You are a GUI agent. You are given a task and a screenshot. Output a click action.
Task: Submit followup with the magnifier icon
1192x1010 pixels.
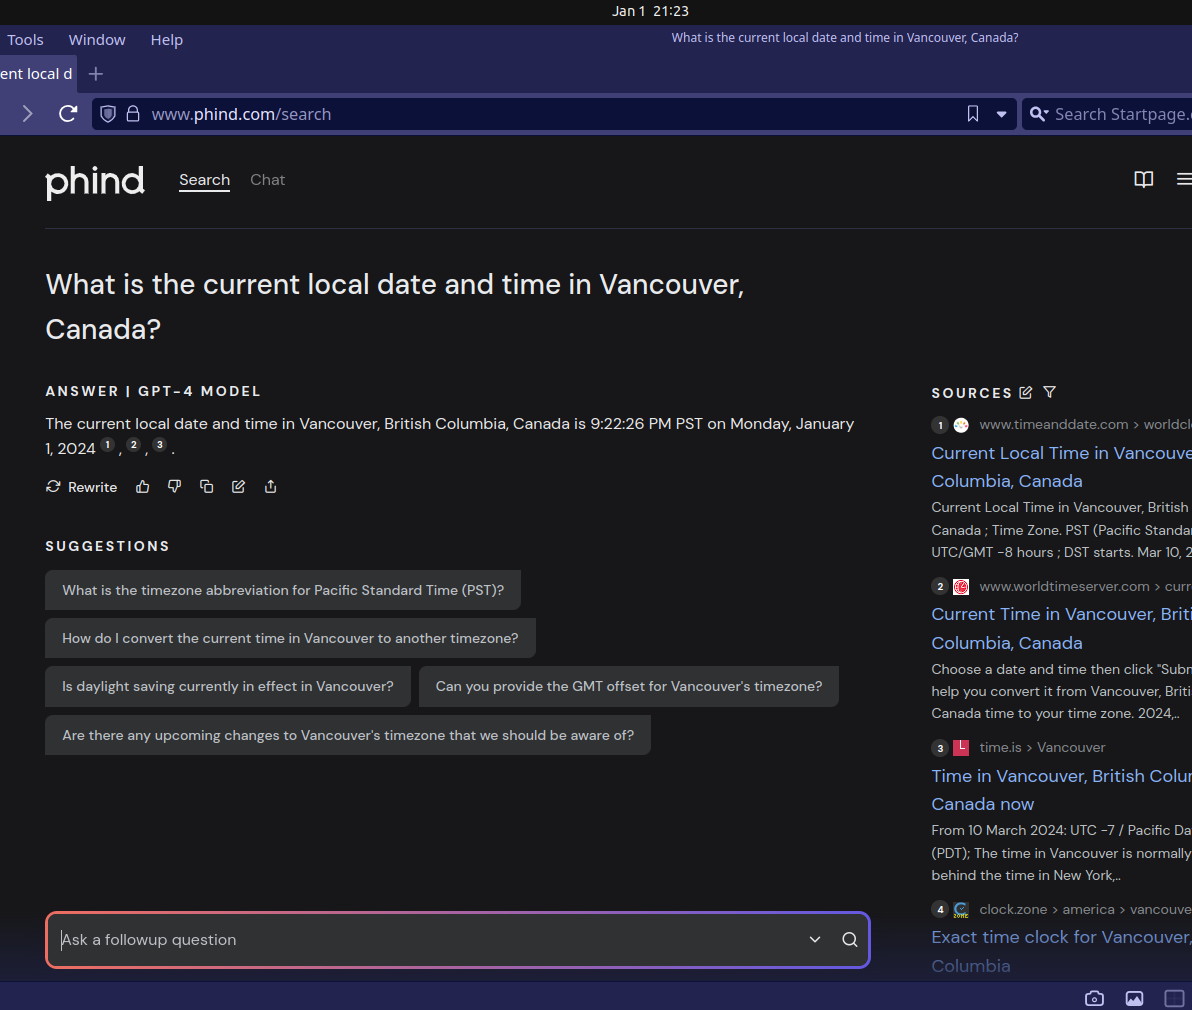tap(850, 939)
